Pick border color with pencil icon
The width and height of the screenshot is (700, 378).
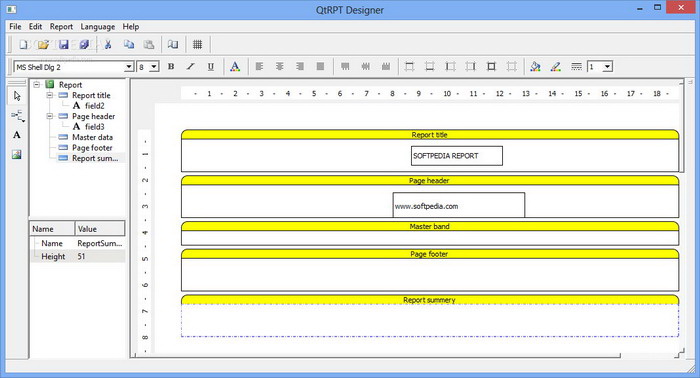(x=555, y=66)
